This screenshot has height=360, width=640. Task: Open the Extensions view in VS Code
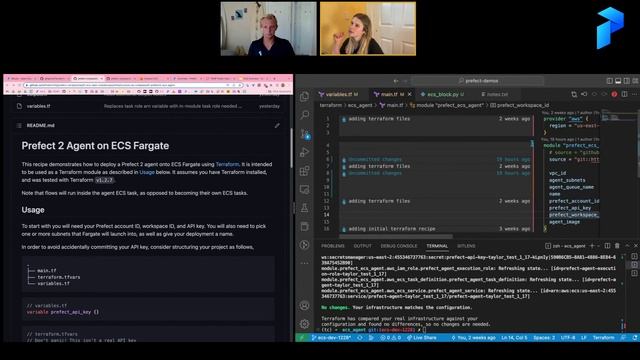coord(304,171)
